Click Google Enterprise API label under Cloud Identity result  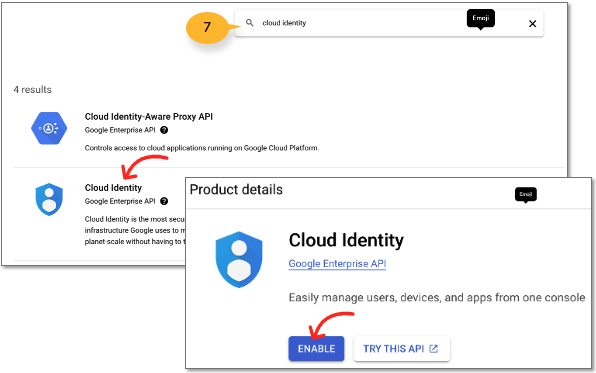[120, 201]
